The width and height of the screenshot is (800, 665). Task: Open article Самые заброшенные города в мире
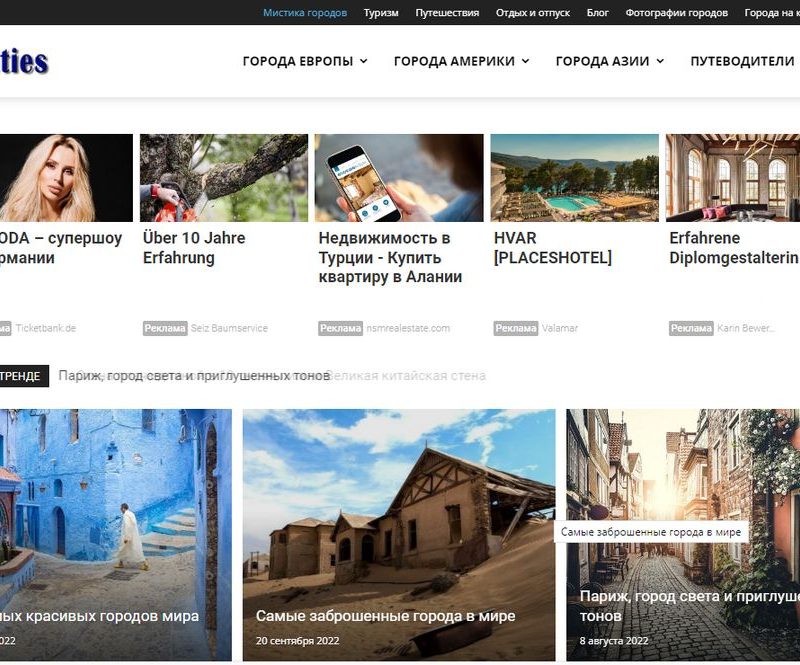(386, 617)
